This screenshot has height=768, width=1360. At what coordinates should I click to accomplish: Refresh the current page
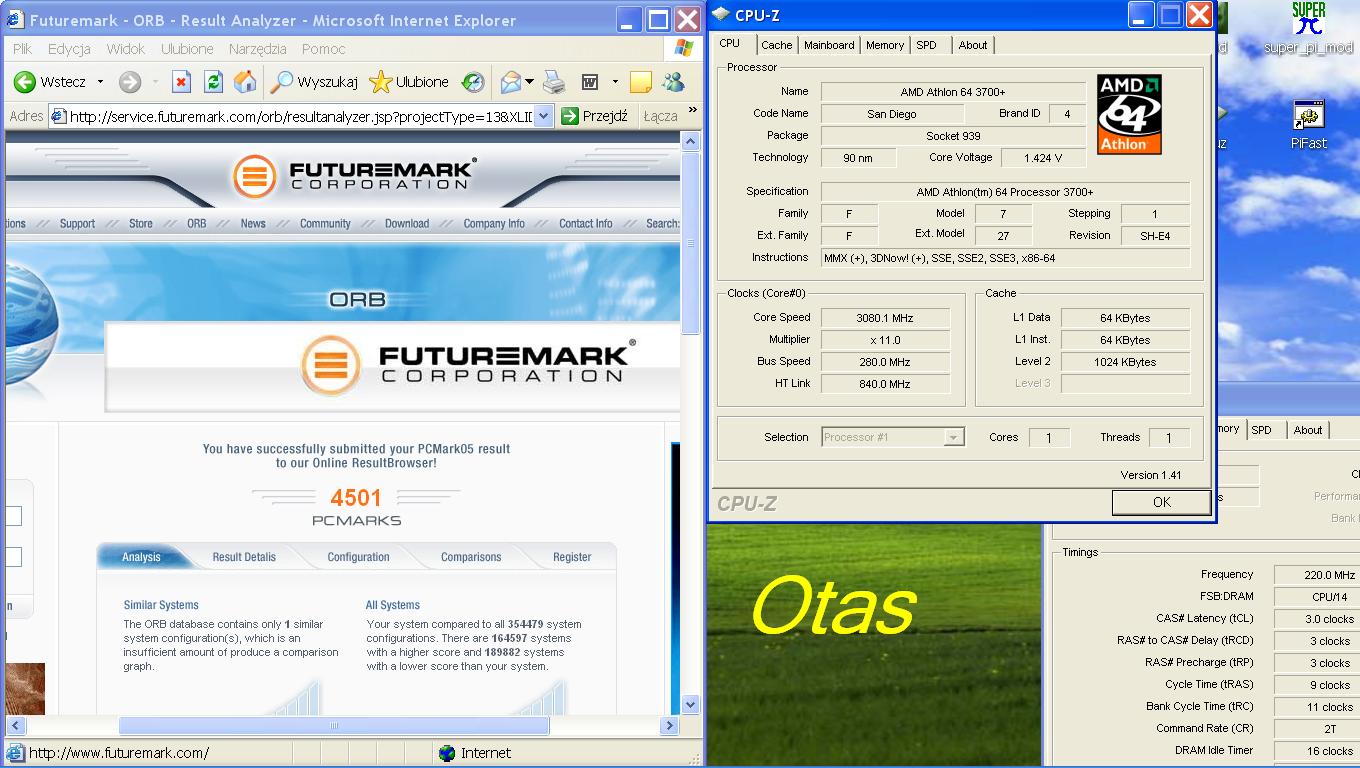click(x=213, y=82)
